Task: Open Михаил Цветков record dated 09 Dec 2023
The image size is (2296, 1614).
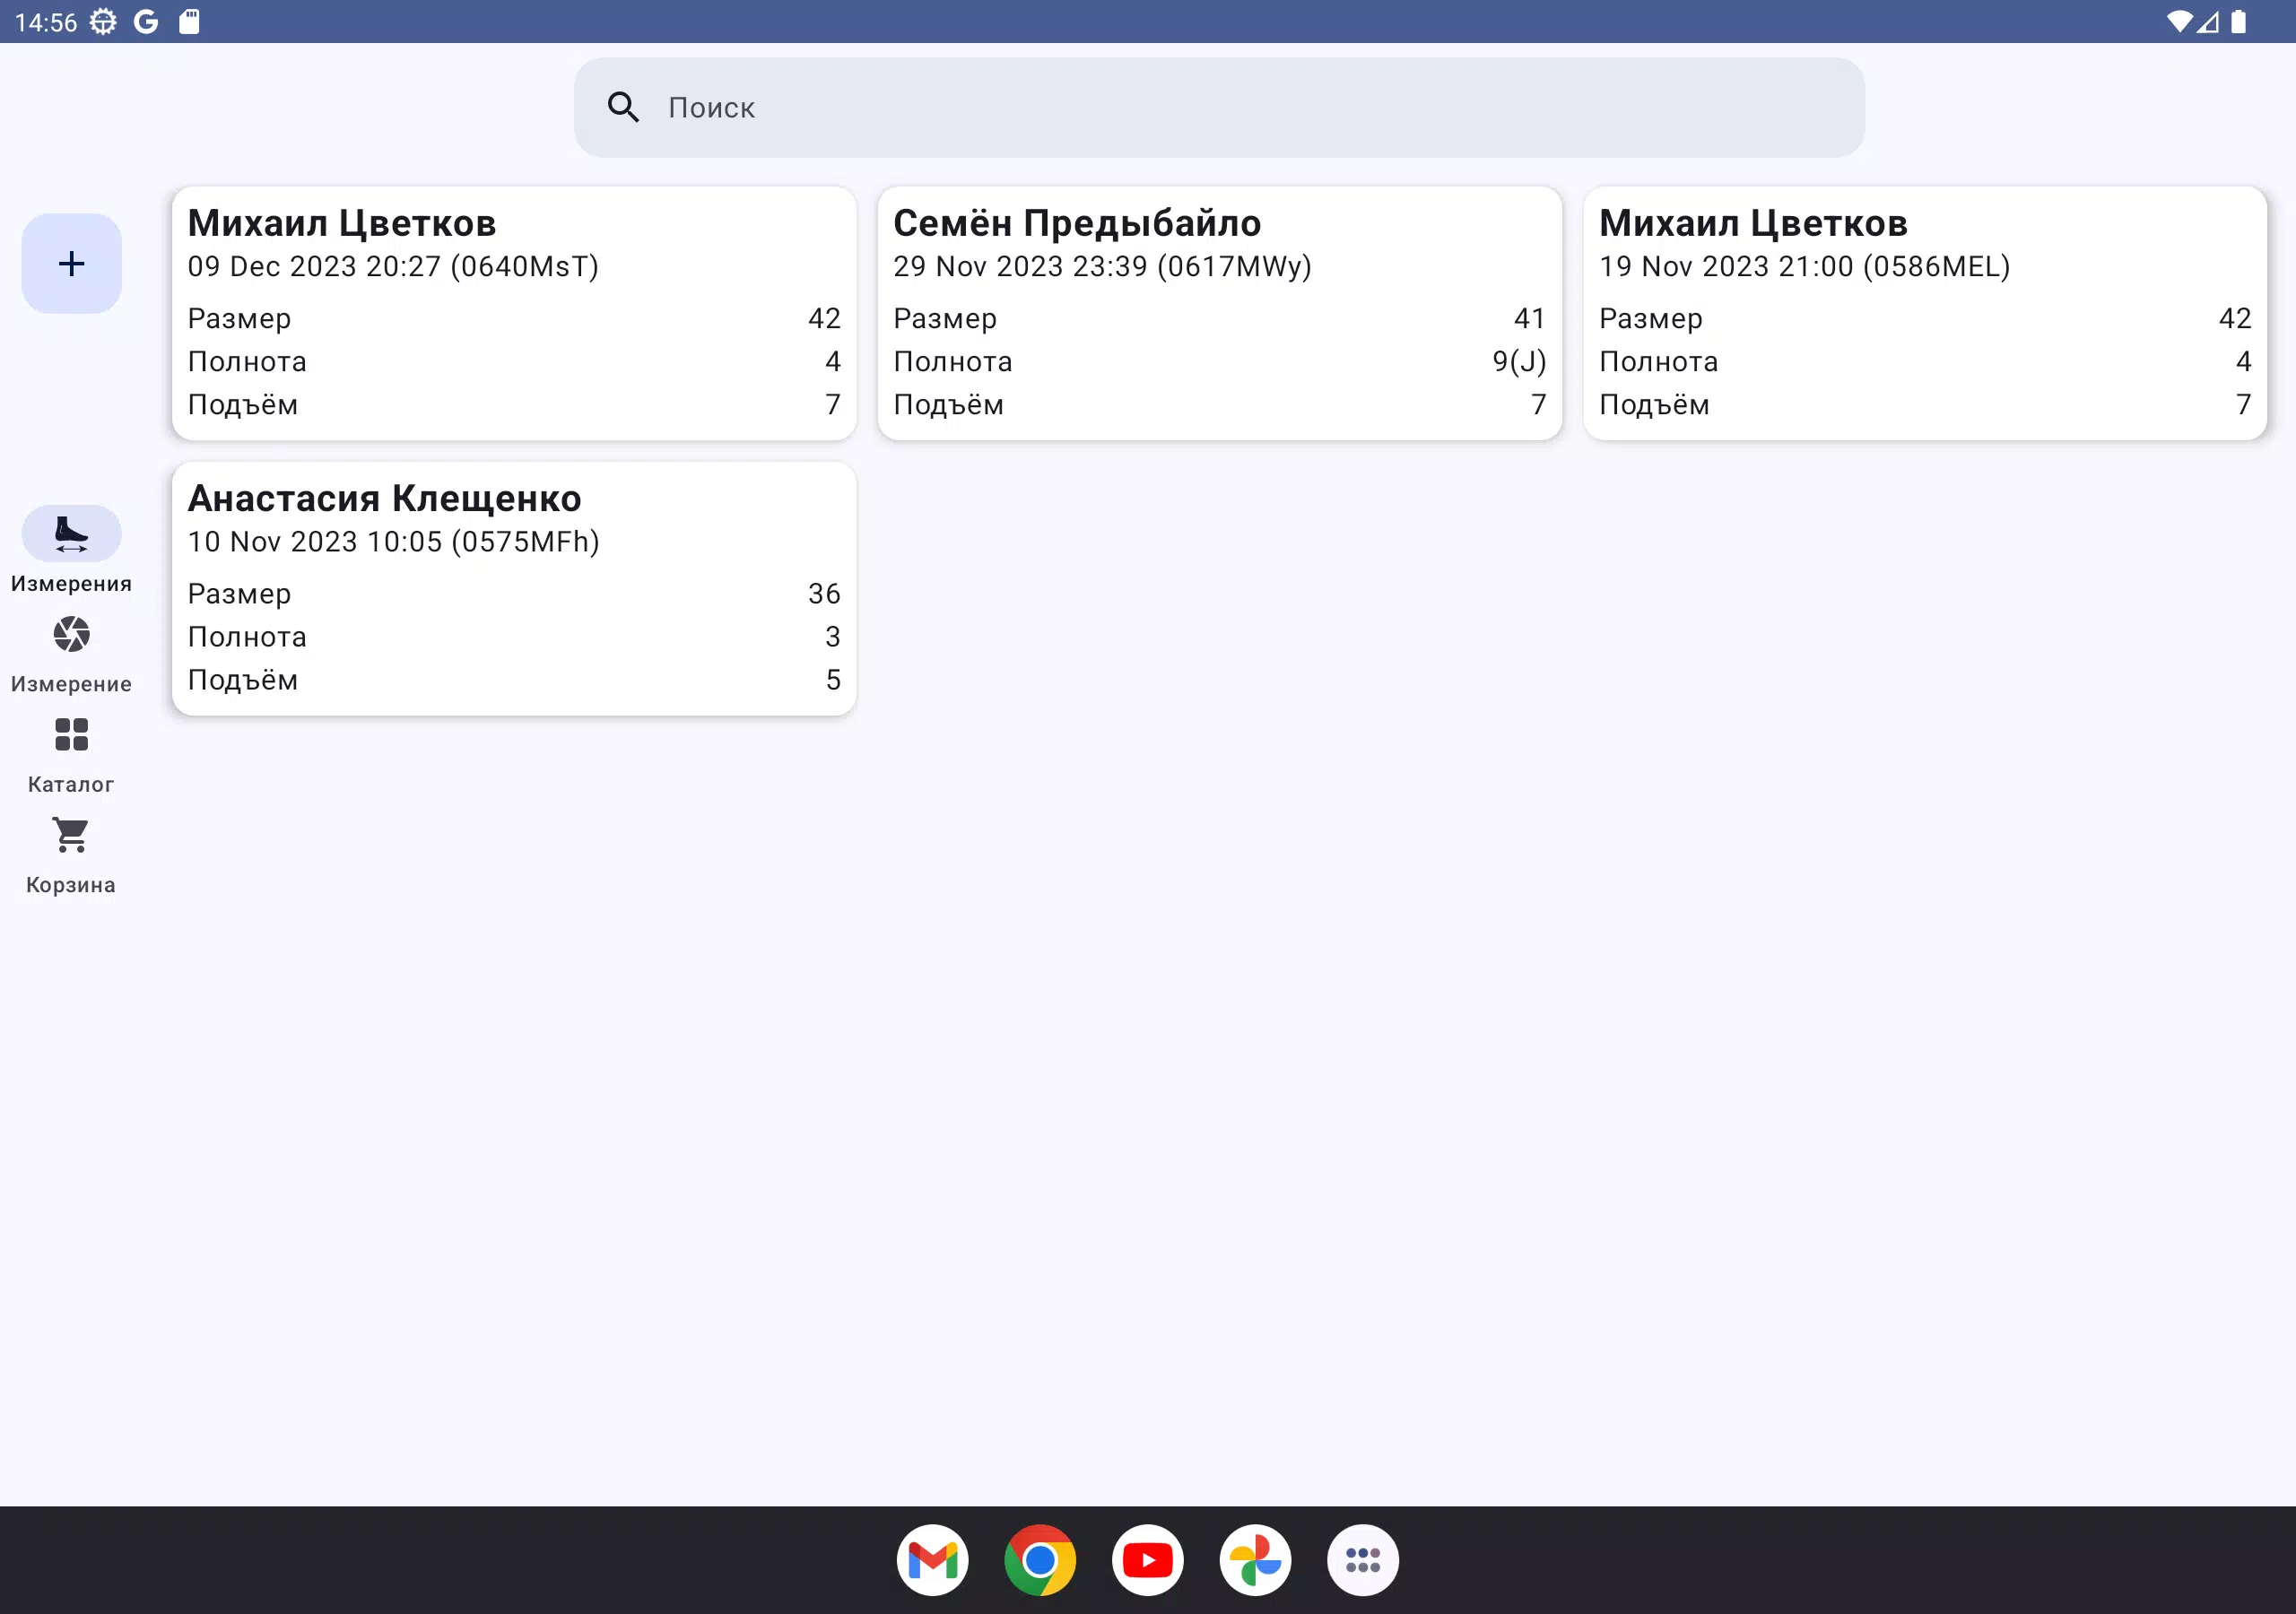Action: (513, 313)
